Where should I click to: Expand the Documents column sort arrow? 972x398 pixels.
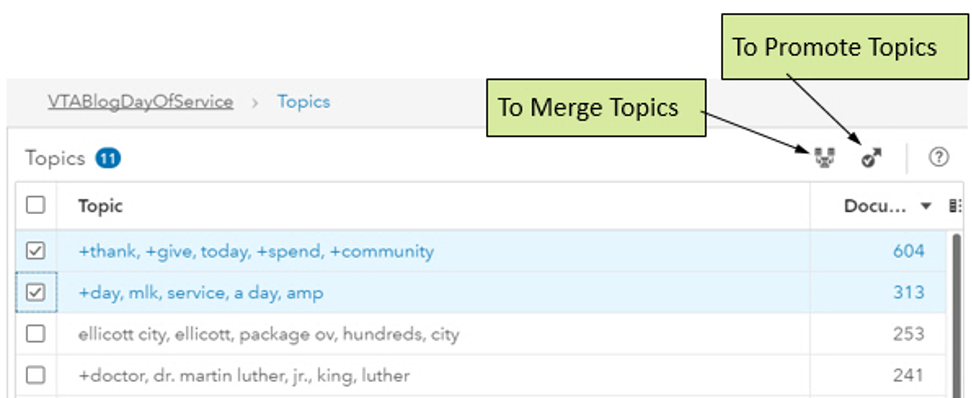pos(926,206)
